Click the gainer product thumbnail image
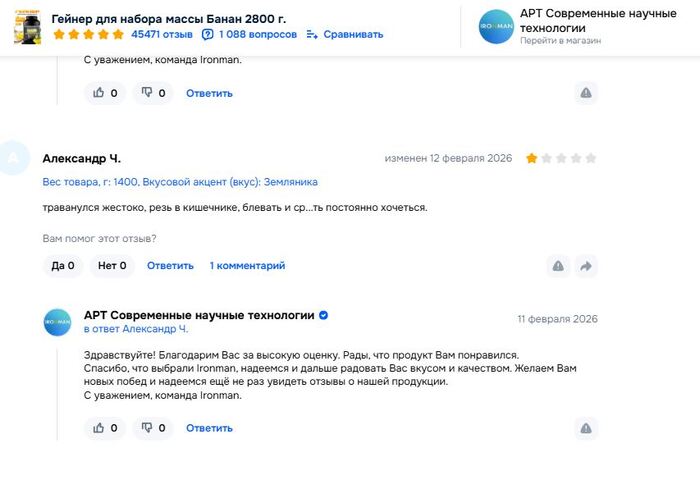The width and height of the screenshot is (700, 489). 27,26
